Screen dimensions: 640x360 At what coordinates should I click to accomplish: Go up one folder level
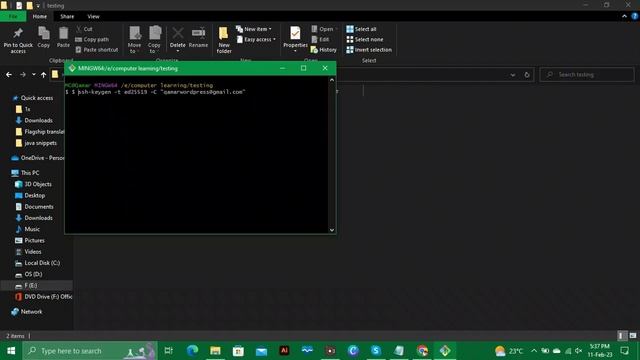(x=43, y=75)
